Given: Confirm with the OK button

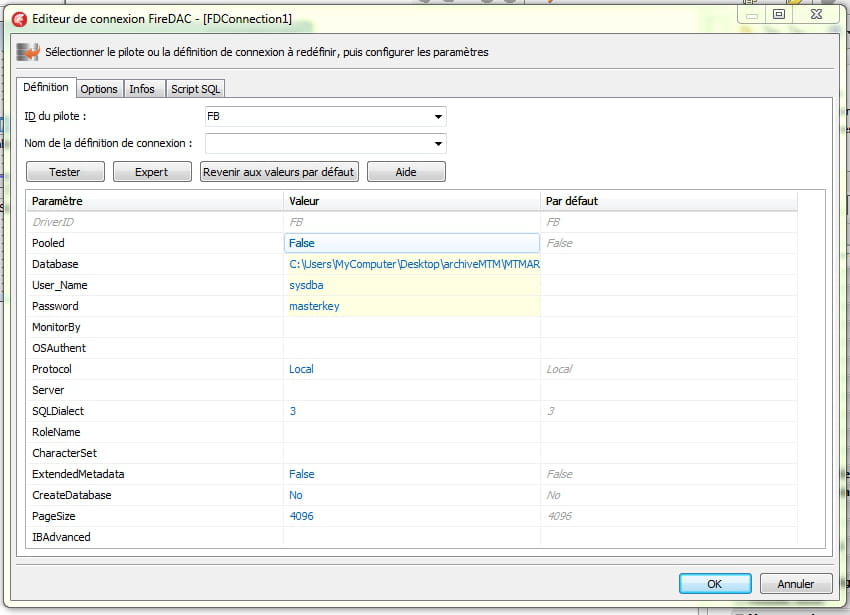Looking at the screenshot, I should tap(715, 584).
